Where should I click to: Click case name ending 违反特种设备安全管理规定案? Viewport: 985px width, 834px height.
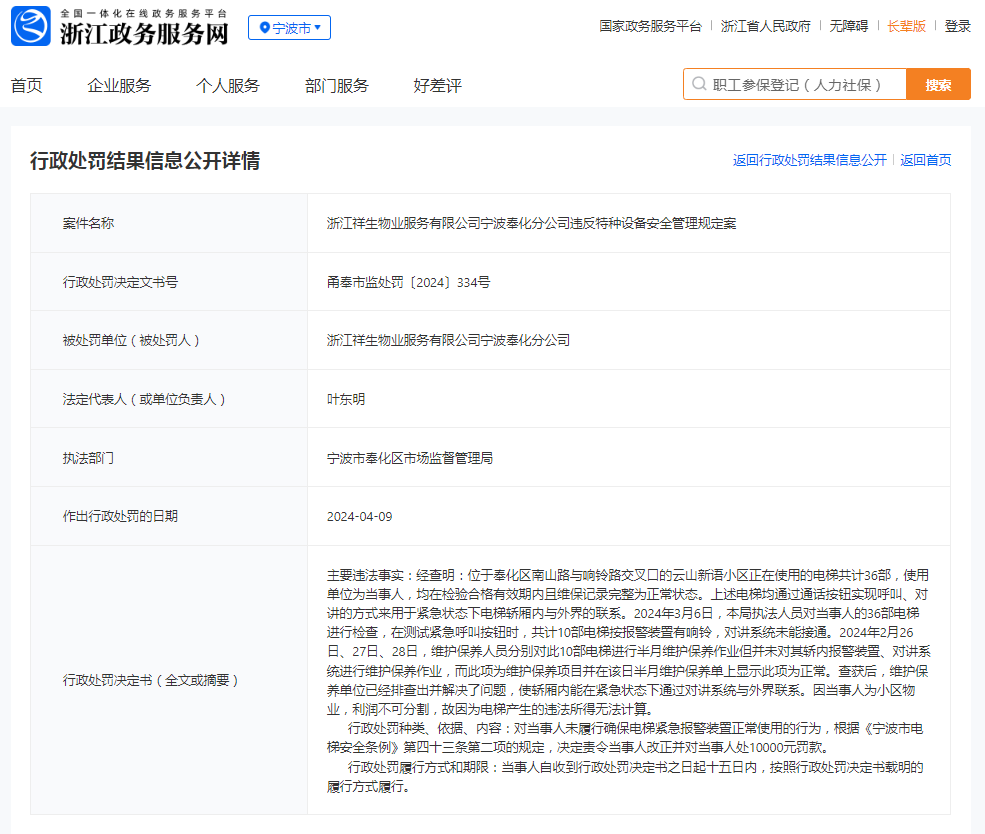[531, 223]
